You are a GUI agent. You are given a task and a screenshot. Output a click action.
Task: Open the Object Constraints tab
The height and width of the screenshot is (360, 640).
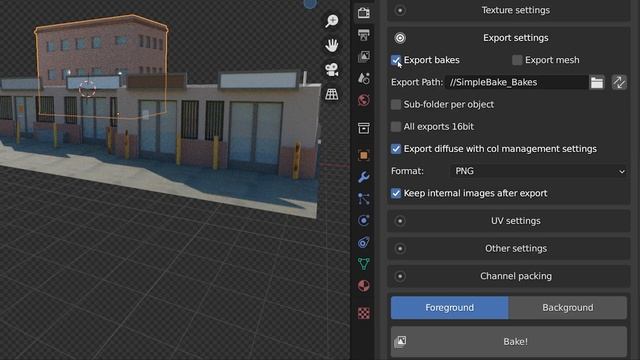364,242
